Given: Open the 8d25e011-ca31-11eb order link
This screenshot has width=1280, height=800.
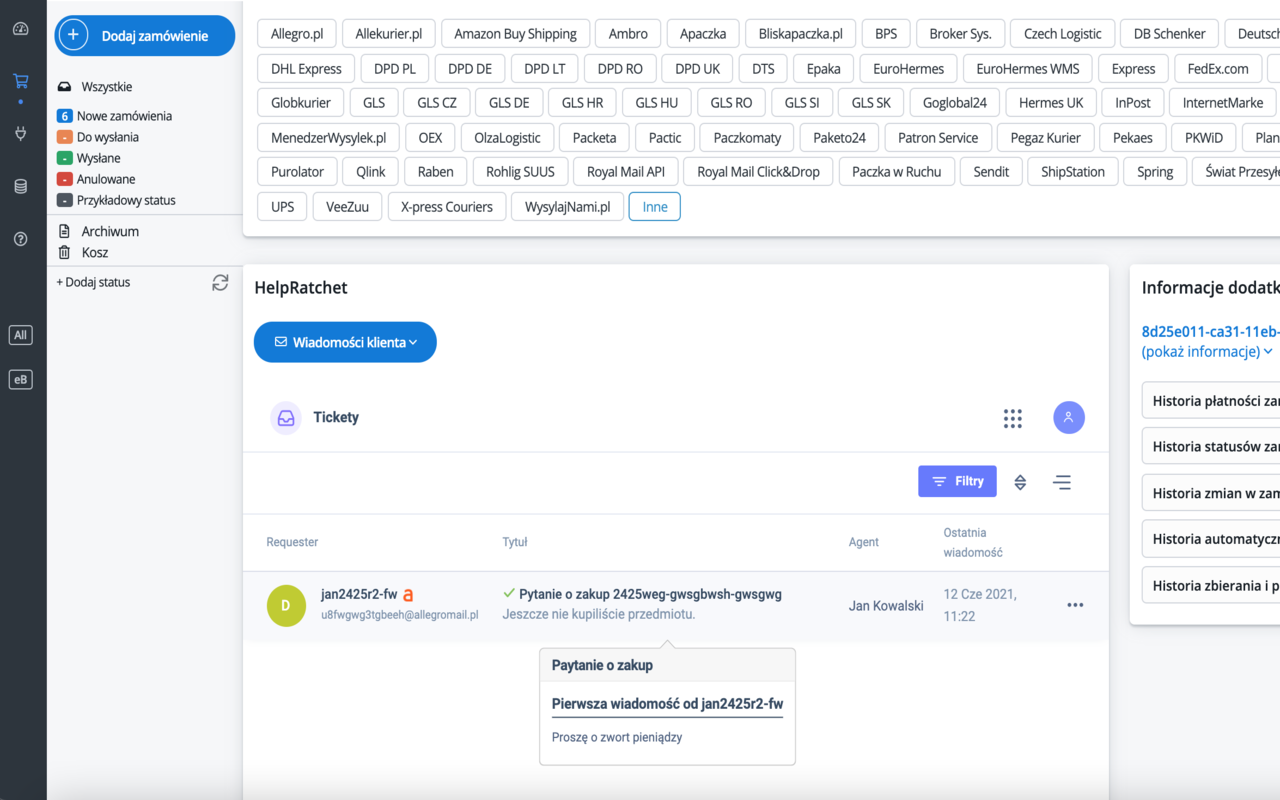Looking at the screenshot, I should click(x=1211, y=332).
